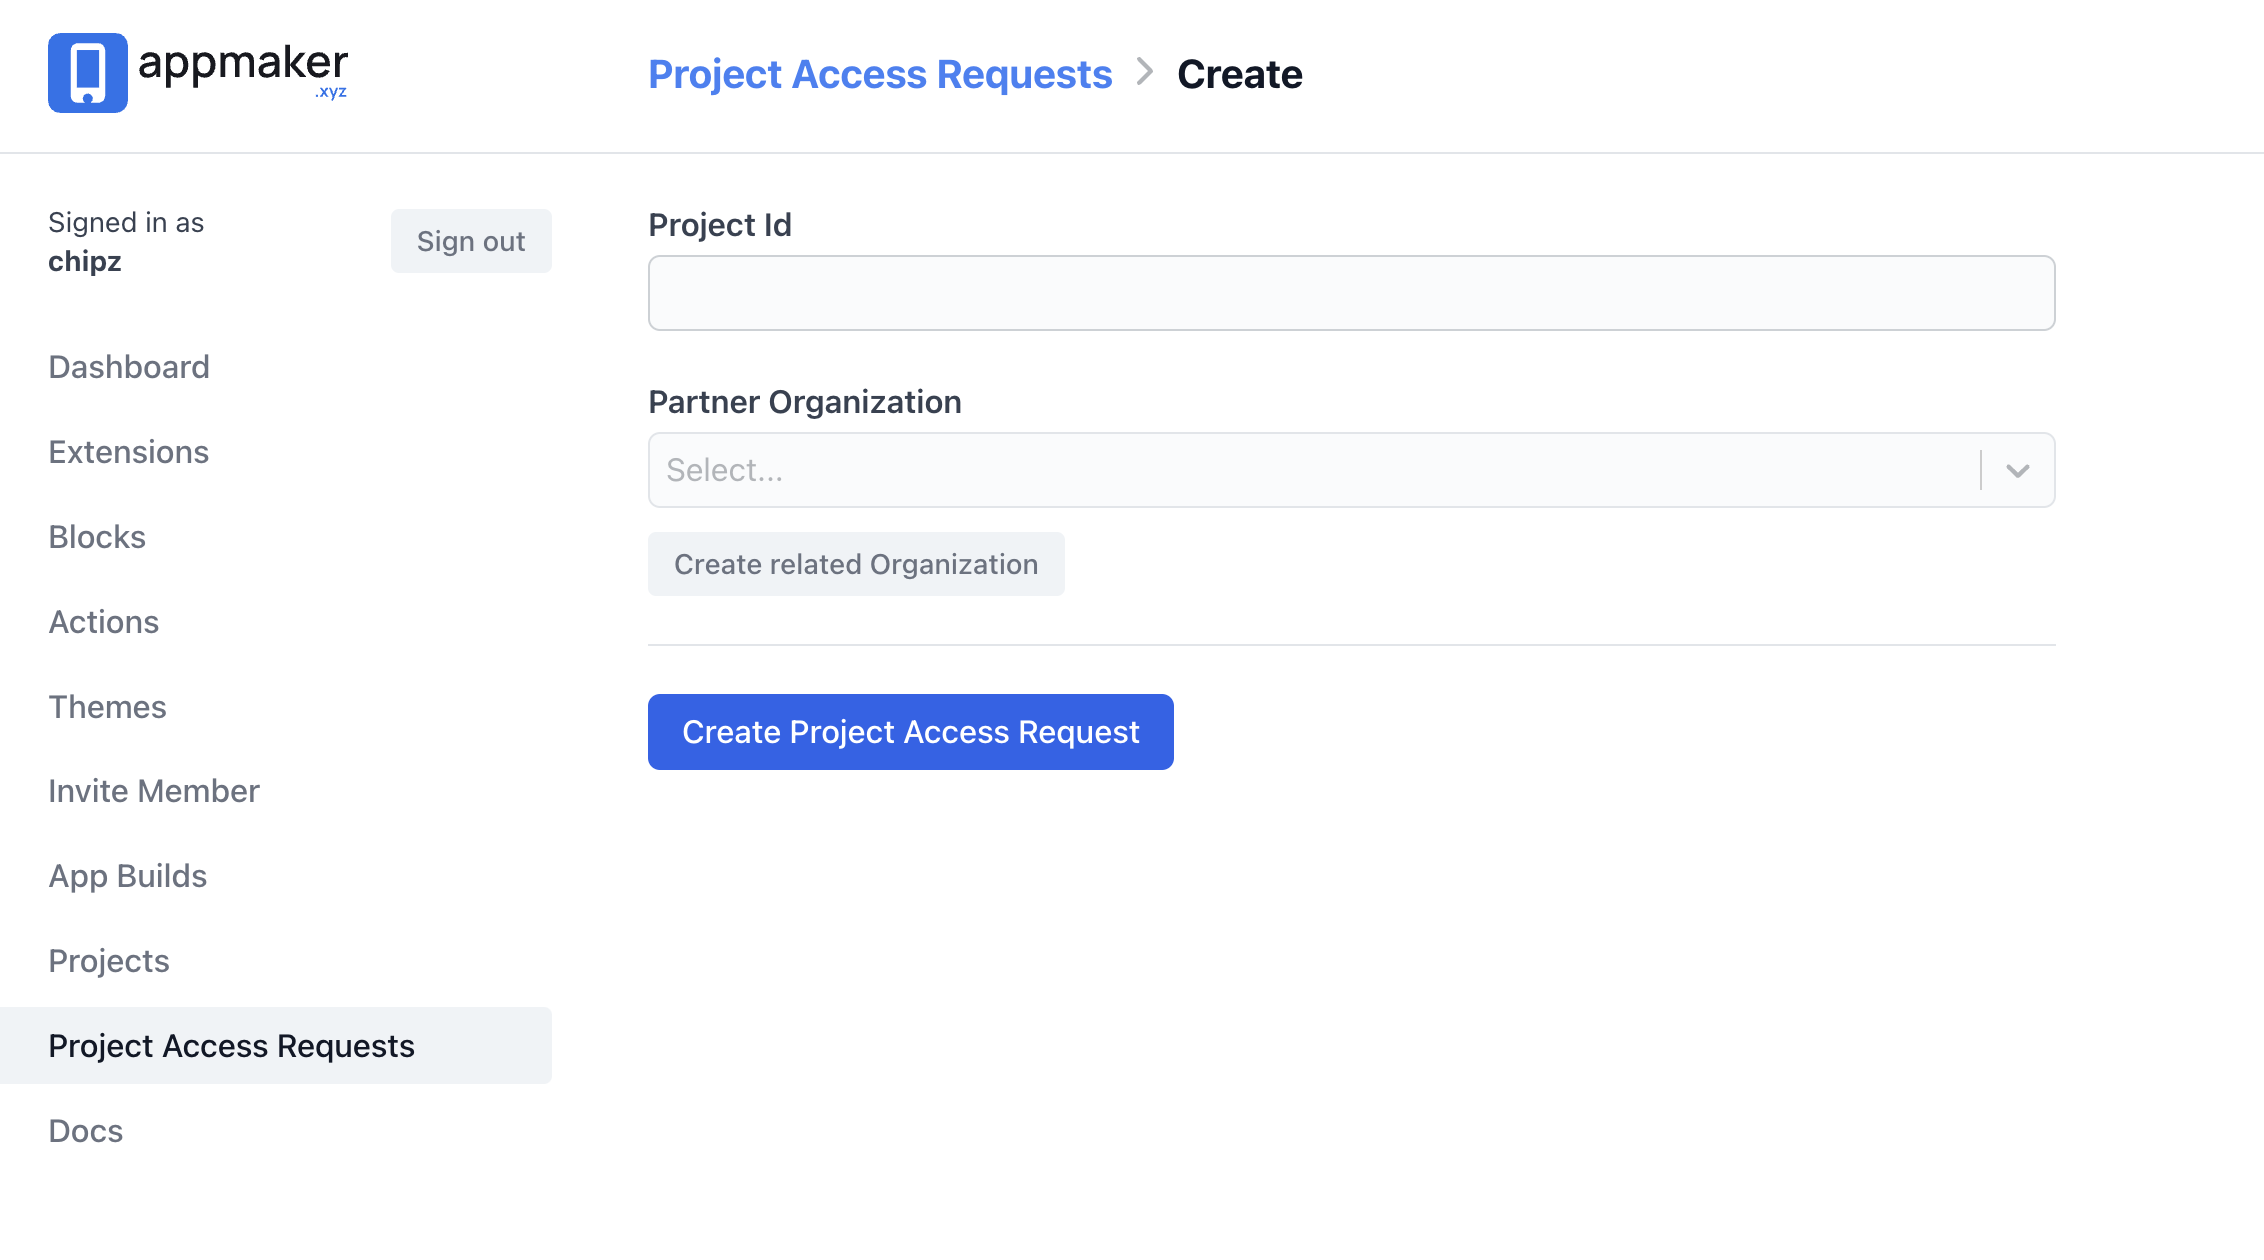Open the Projects section
2264x1260 pixels.
click(107, 961)
